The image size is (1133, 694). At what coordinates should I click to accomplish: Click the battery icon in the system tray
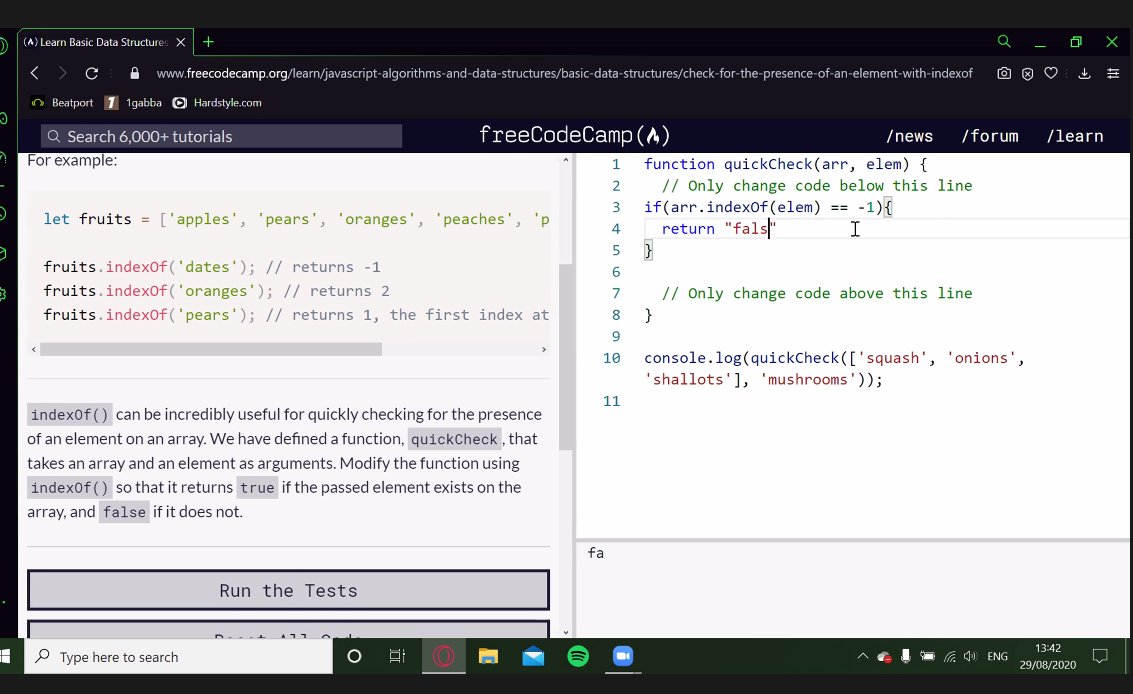[927, 656]
